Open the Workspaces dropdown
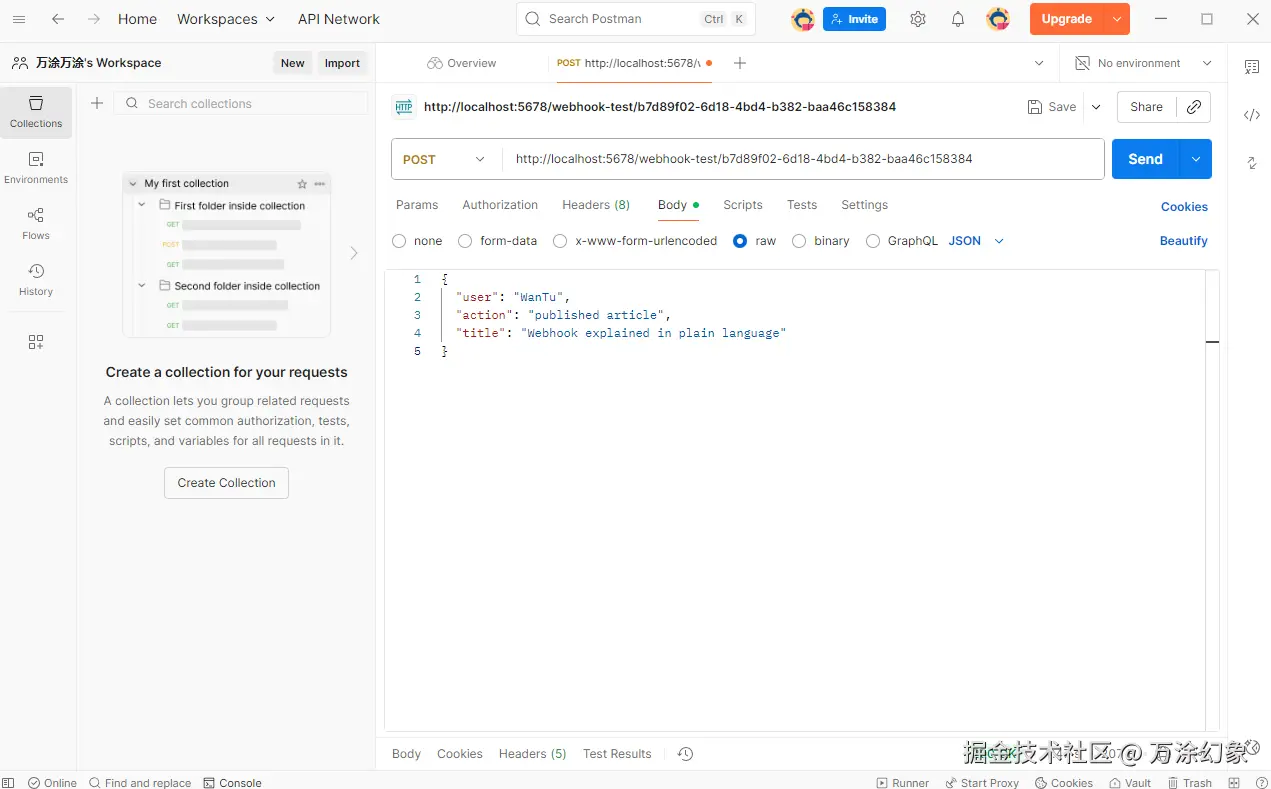1271x789 pixels. tap(225, 19)
